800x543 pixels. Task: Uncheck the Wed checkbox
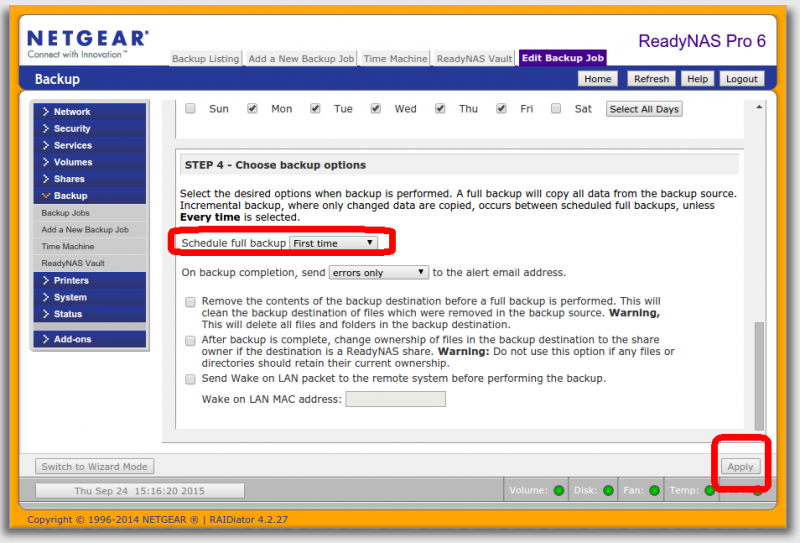376,109
